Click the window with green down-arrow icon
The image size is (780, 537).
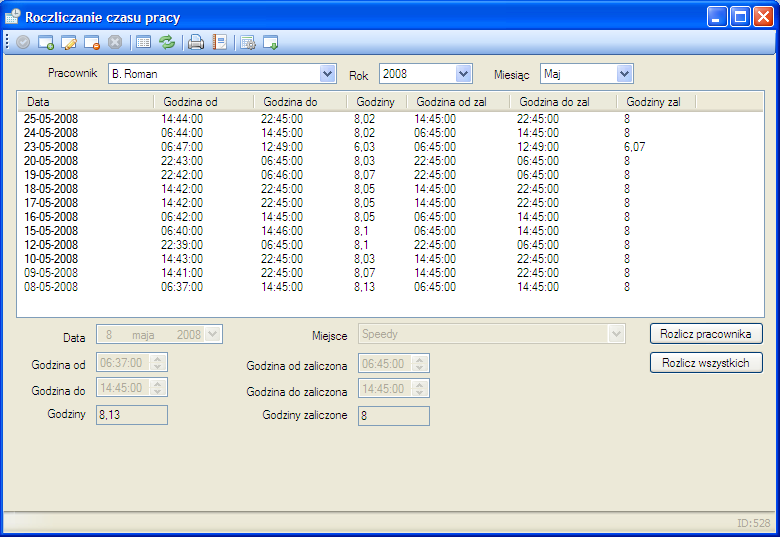click(271, 43)
